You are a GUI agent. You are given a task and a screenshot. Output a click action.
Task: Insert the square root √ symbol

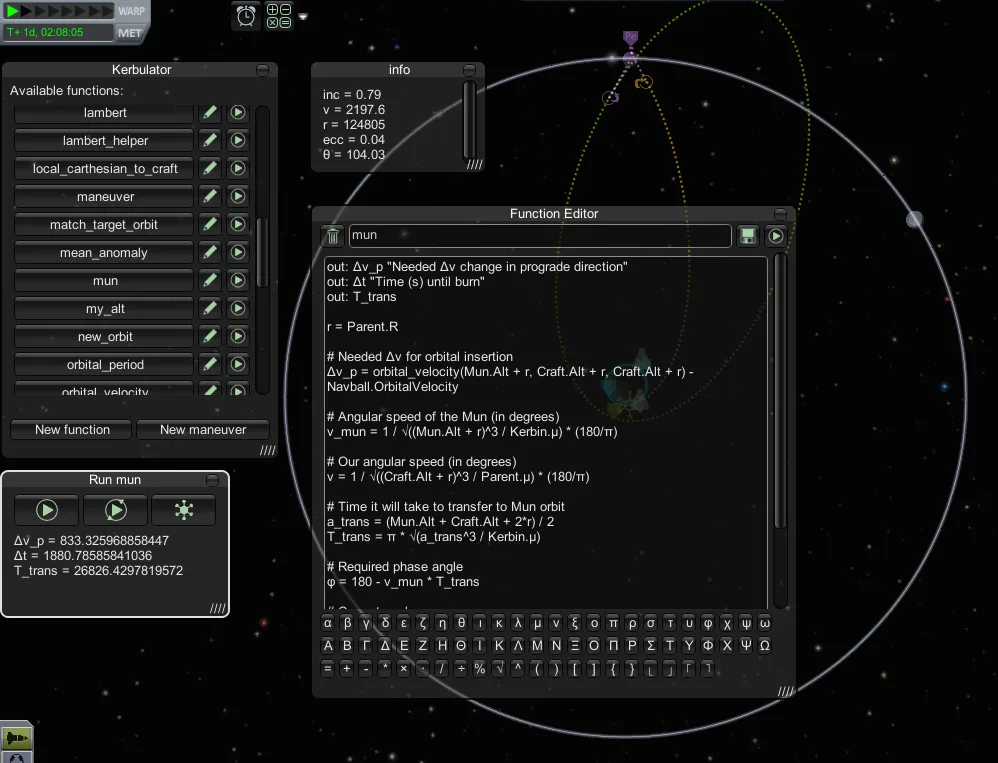[x=499, y=669]
